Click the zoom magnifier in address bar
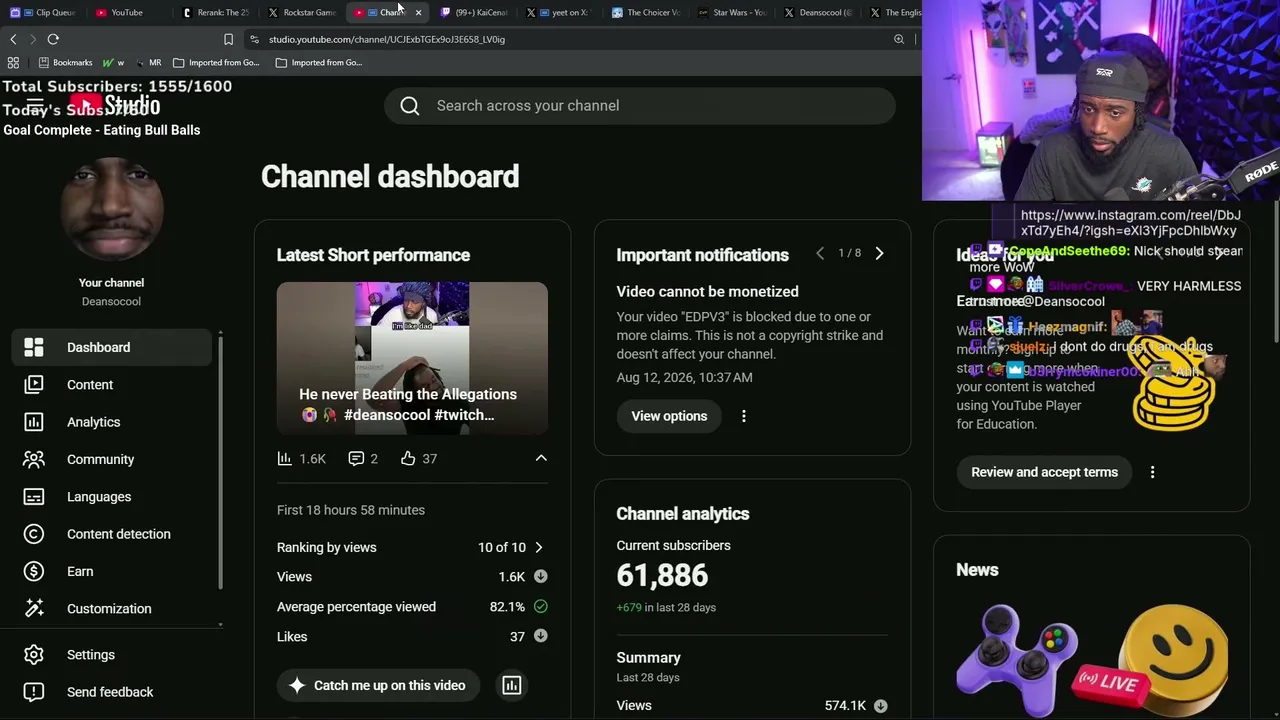This screenshot has height=720, width=1280. tap(899, 39)
